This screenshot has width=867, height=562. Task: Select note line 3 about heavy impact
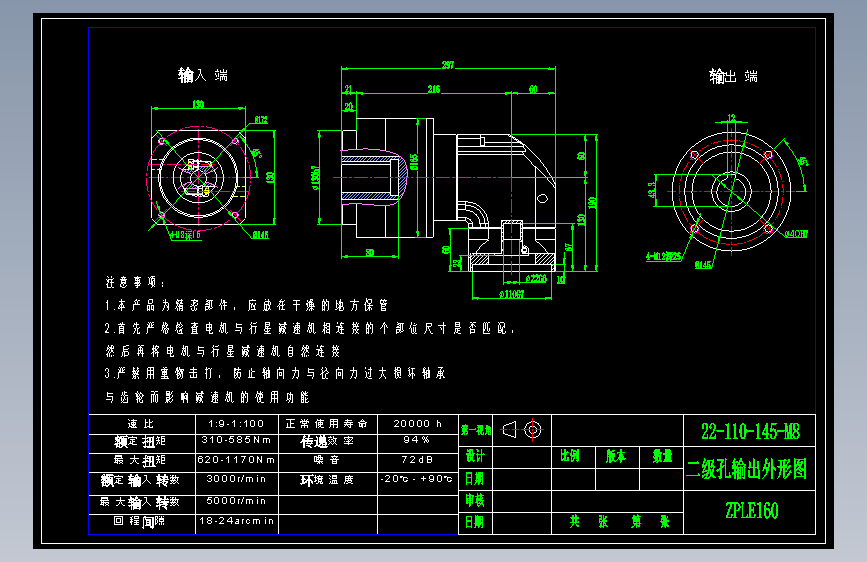pos(275,373)
